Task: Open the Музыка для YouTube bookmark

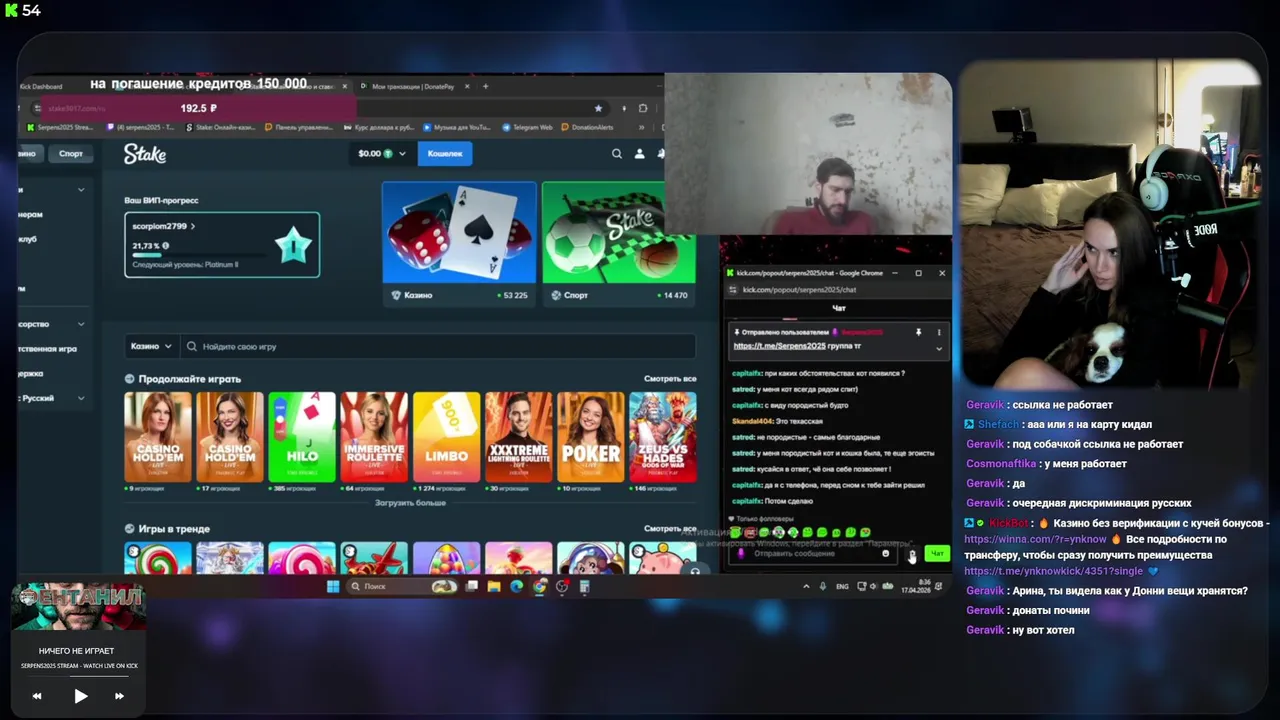Action: [x=457, y=127]
